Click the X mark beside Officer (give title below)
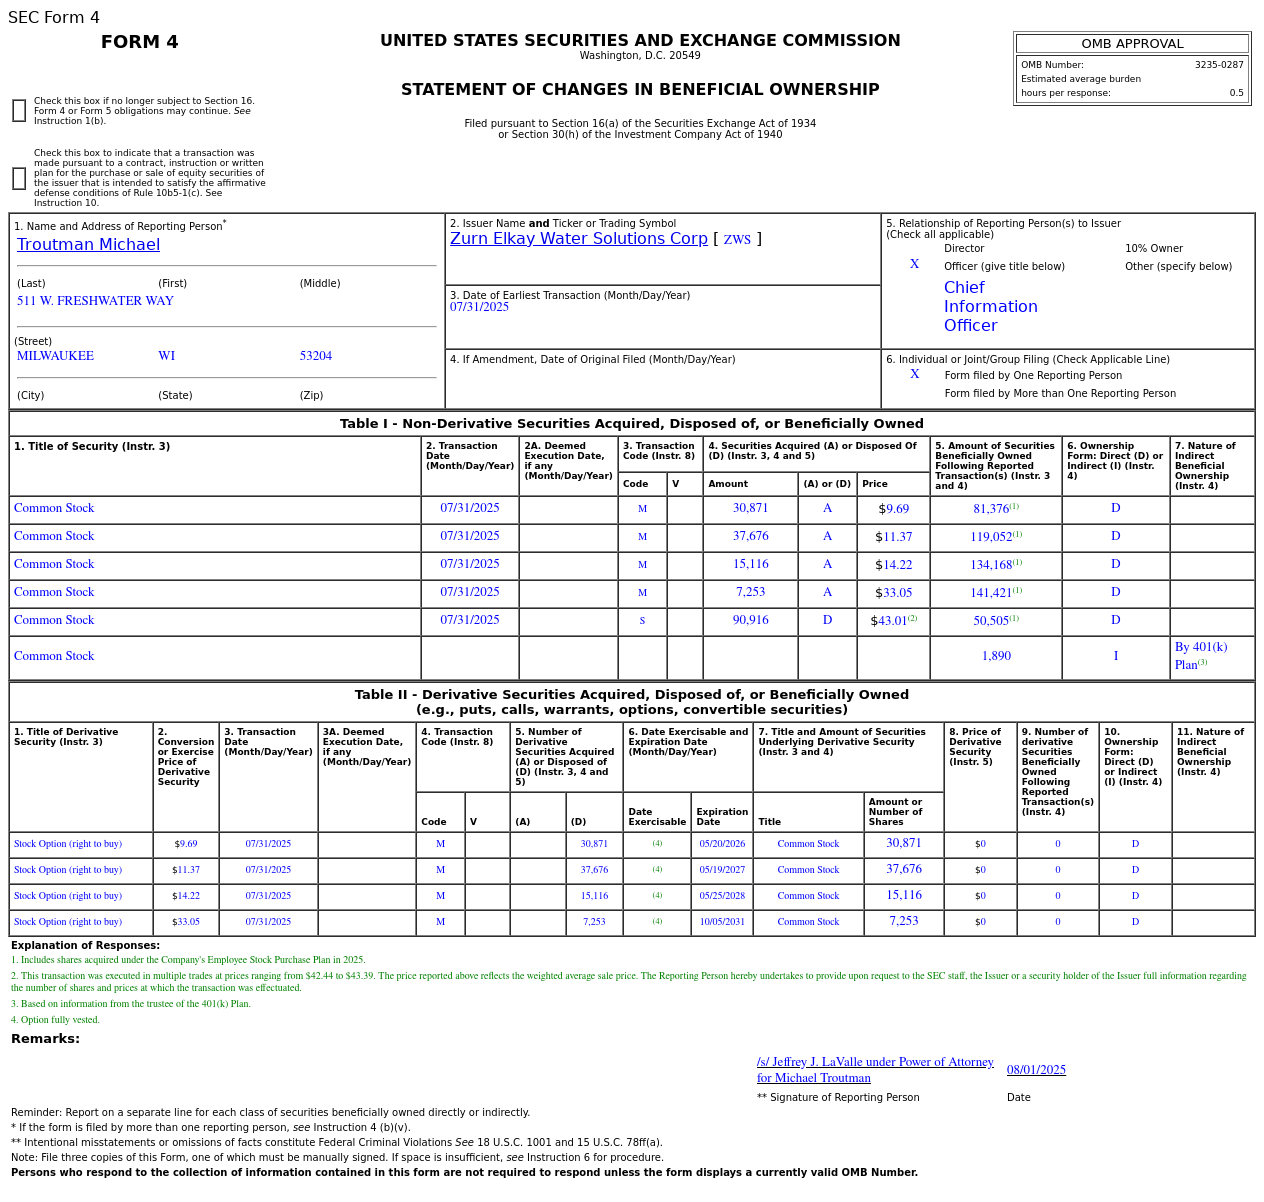This screenshot has width=1264, height=1202. coord(914,265)
